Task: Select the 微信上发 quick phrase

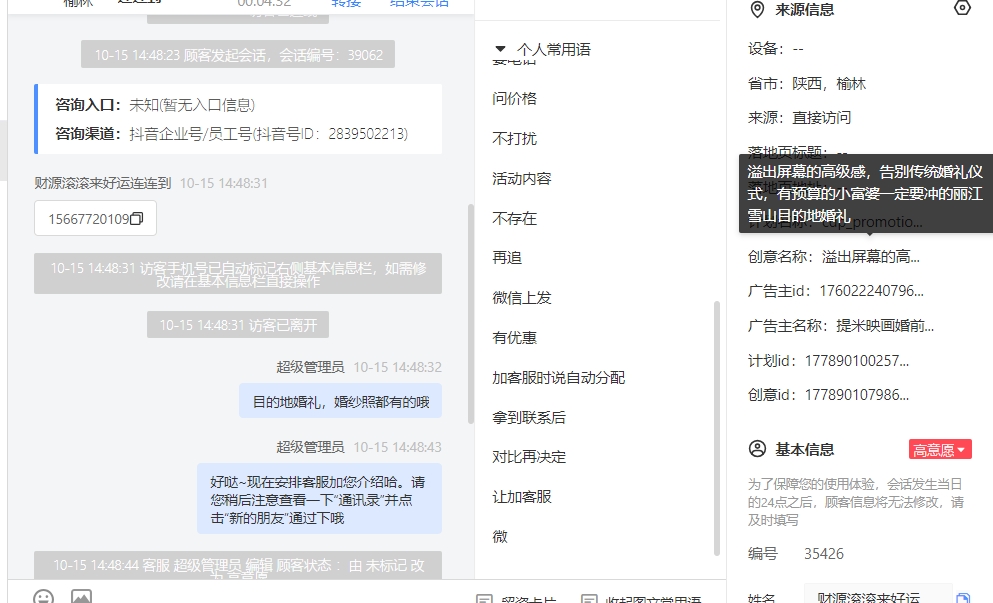Action: (522, 298)
